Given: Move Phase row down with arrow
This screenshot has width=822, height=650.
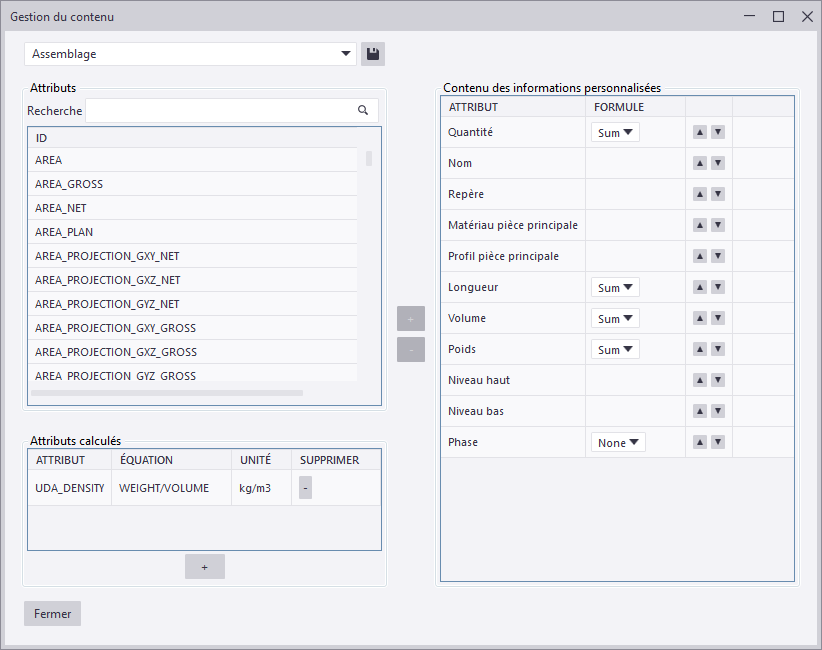Looking at the screenshot, I should (717, 442).
